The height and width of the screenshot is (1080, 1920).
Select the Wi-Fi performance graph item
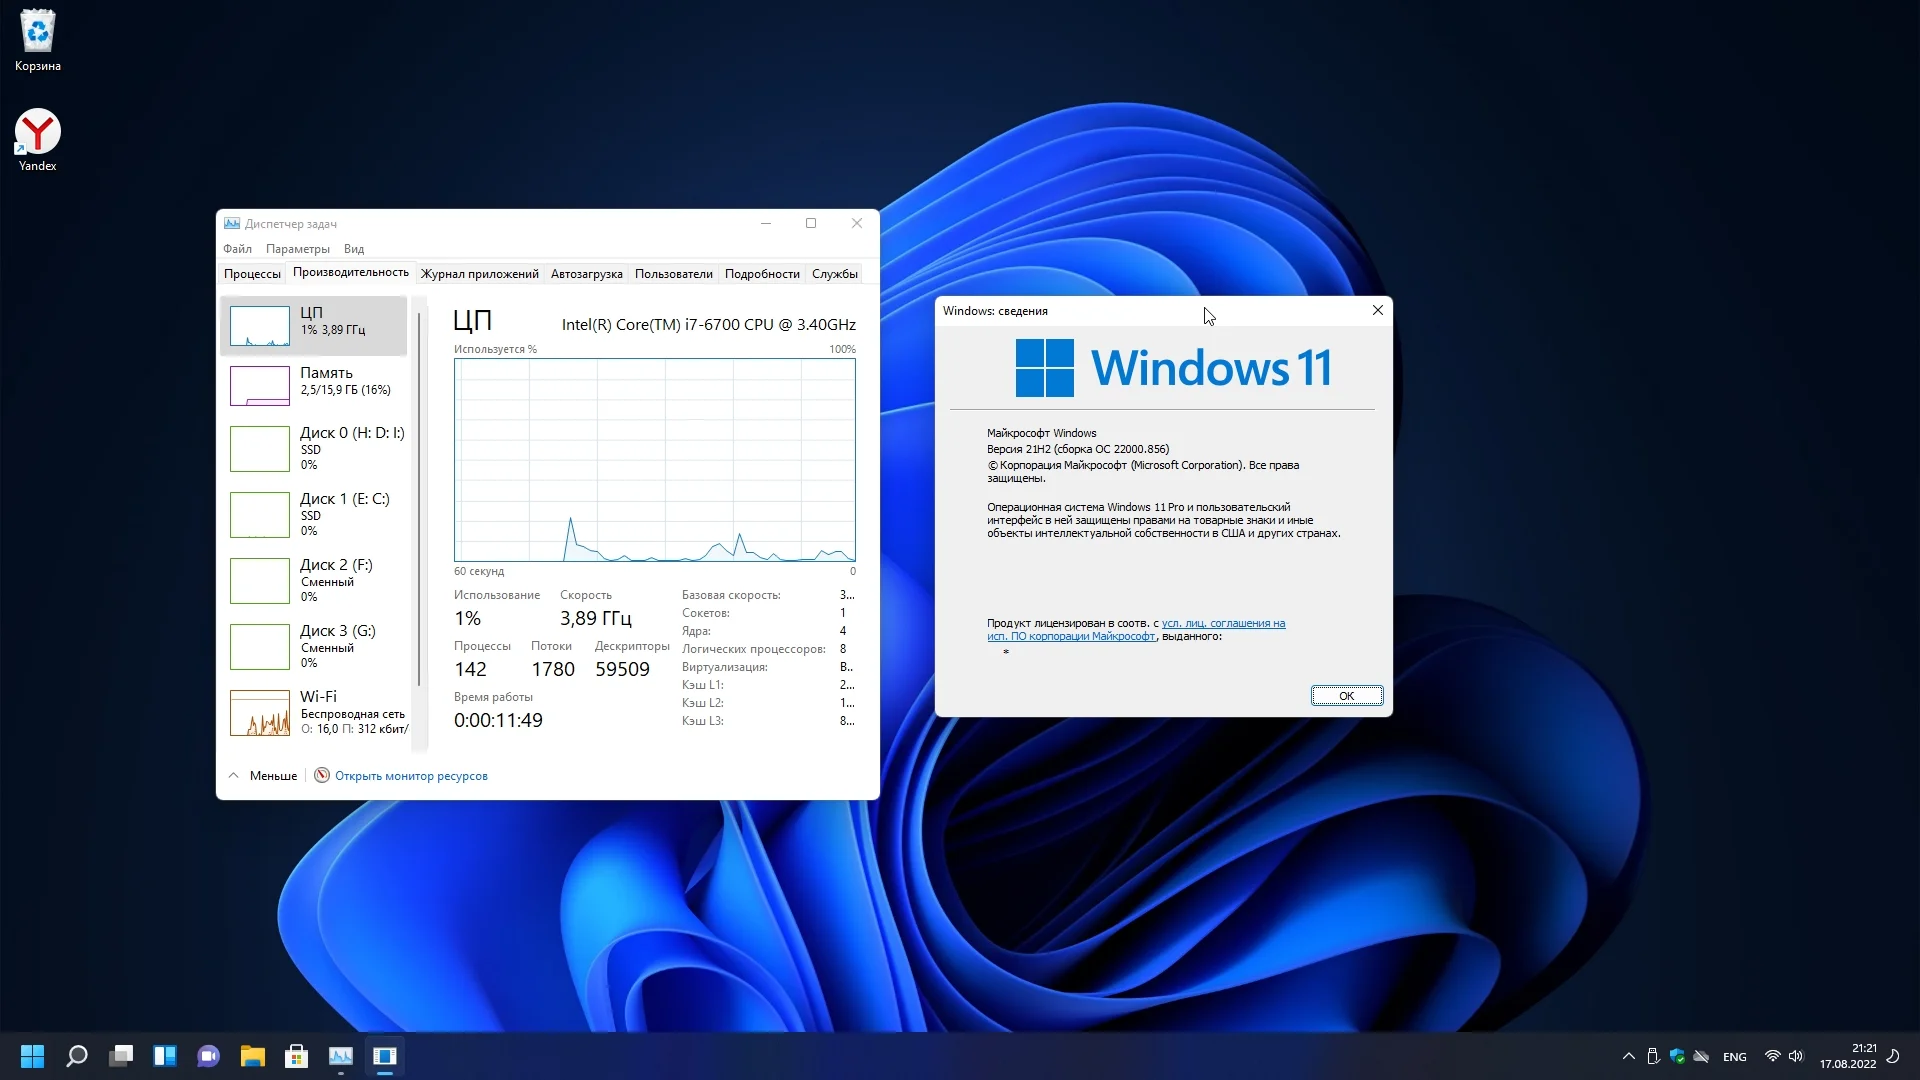[x=314, y=712]
